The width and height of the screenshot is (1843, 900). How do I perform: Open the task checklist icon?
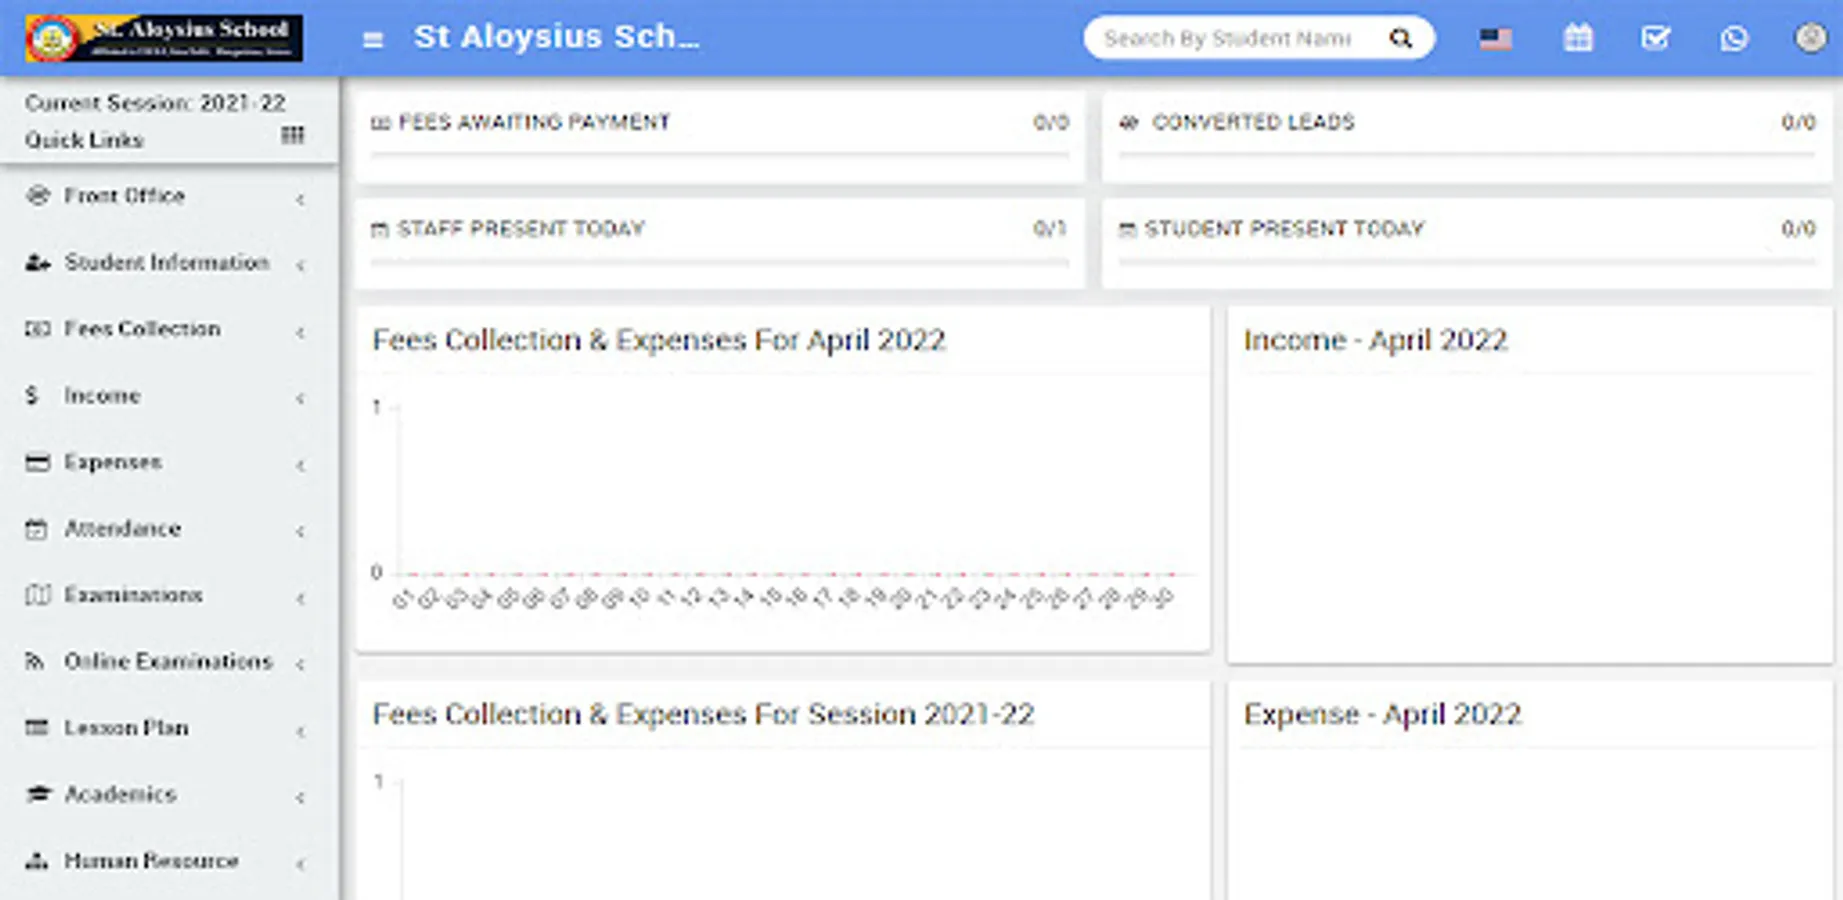(x=1655, y=39)
